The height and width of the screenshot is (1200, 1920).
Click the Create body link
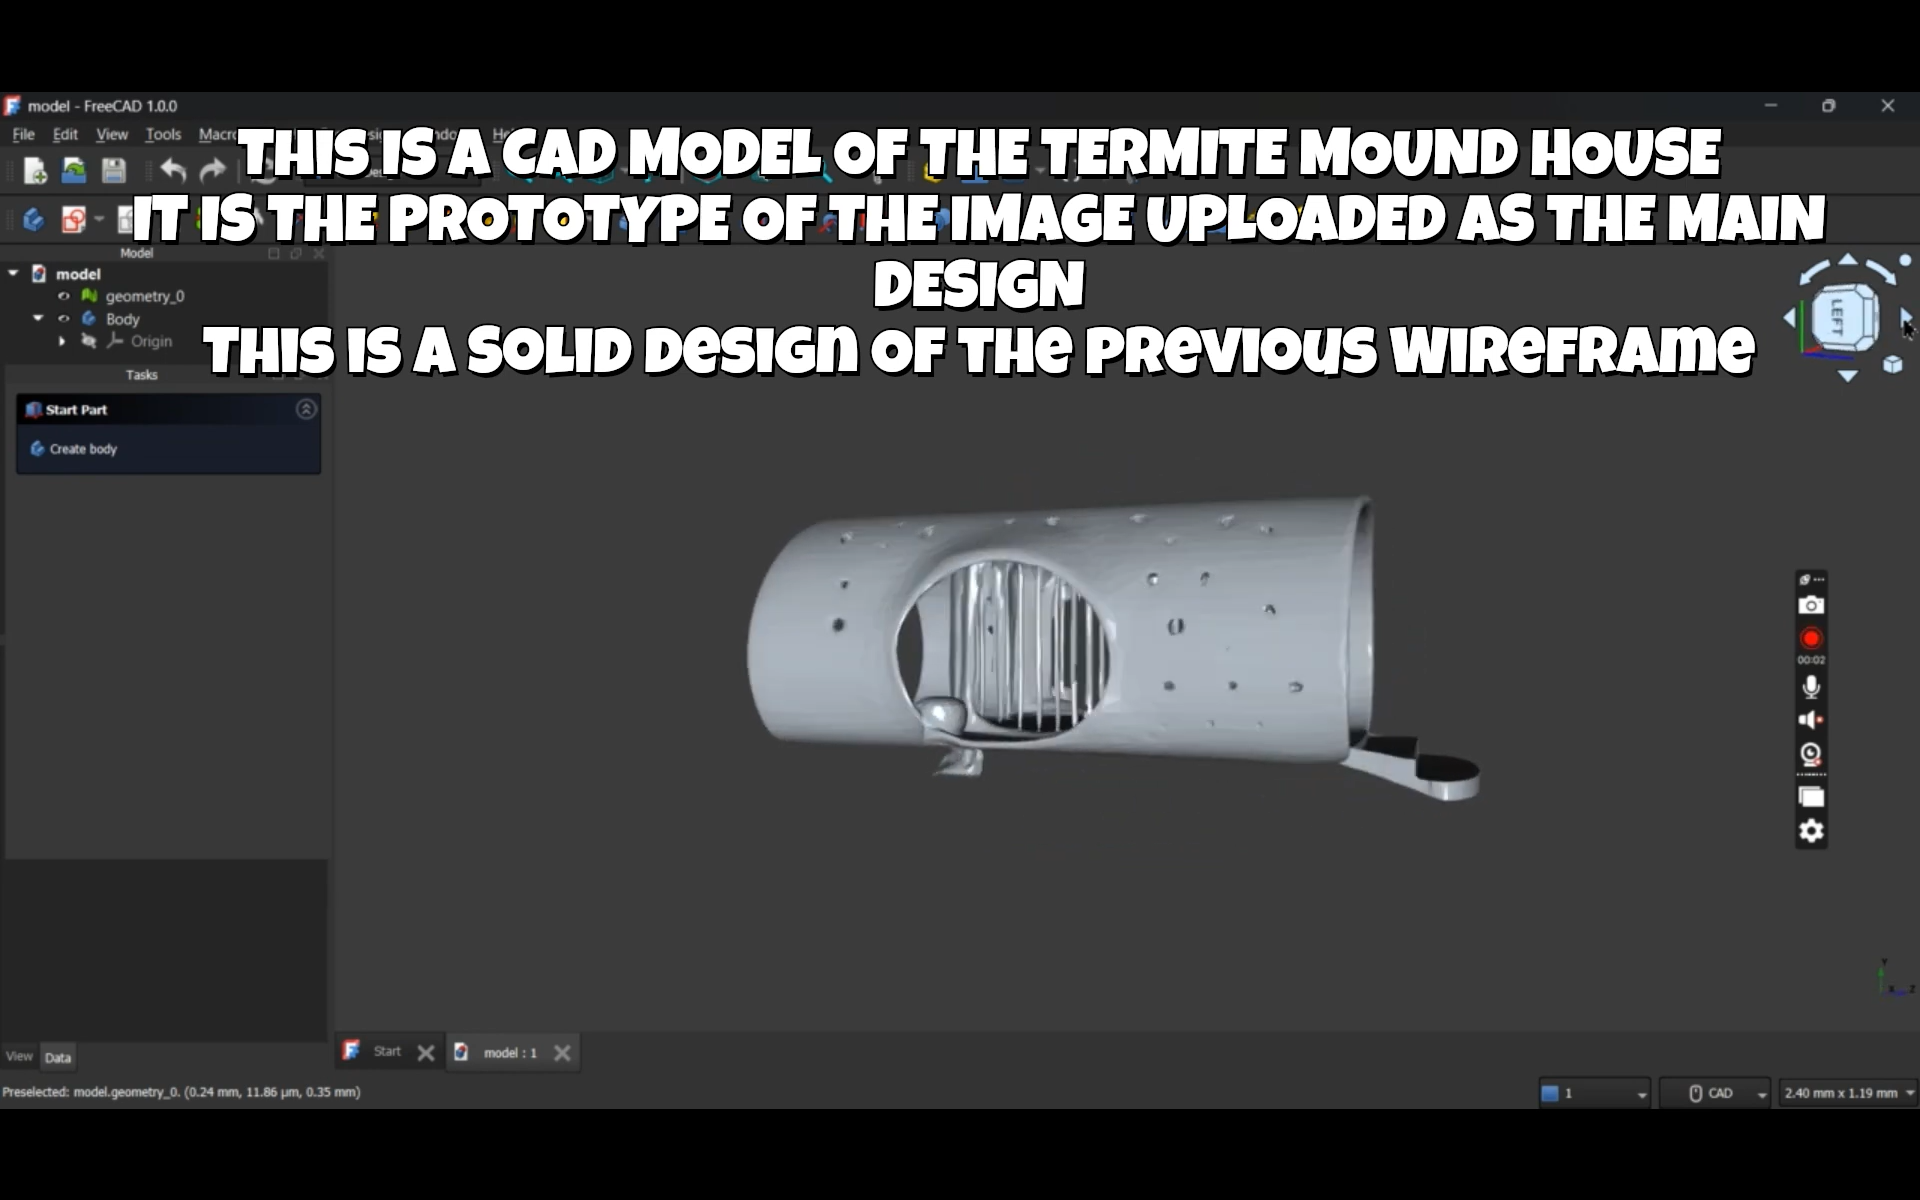click(83, 449)
